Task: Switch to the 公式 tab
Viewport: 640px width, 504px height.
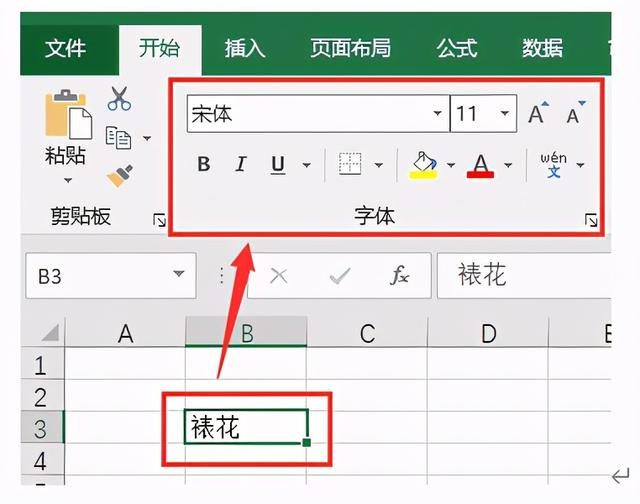Action: 457,48
